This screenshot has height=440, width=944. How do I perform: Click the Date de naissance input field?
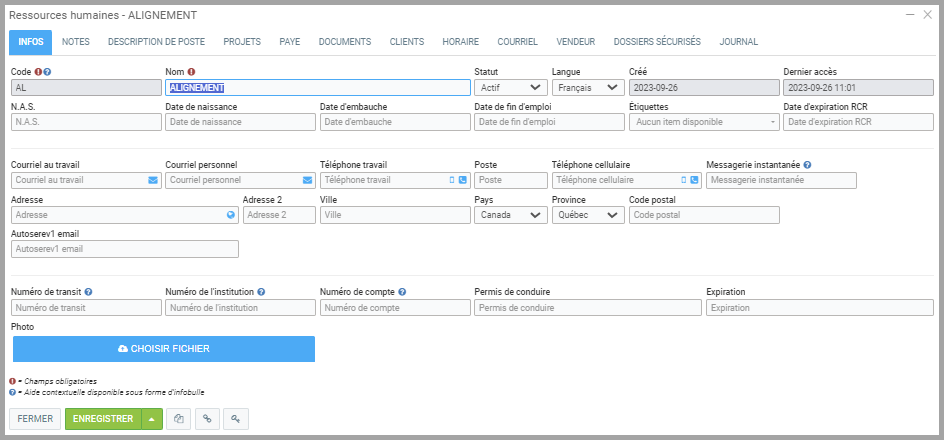(239, 122)
